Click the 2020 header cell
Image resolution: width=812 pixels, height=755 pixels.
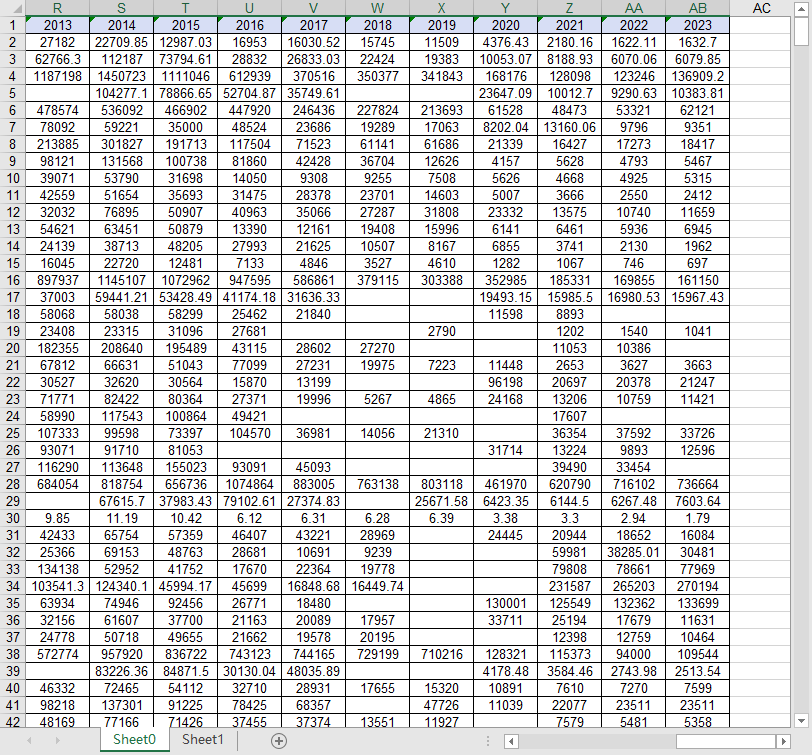tap(505, 25)
